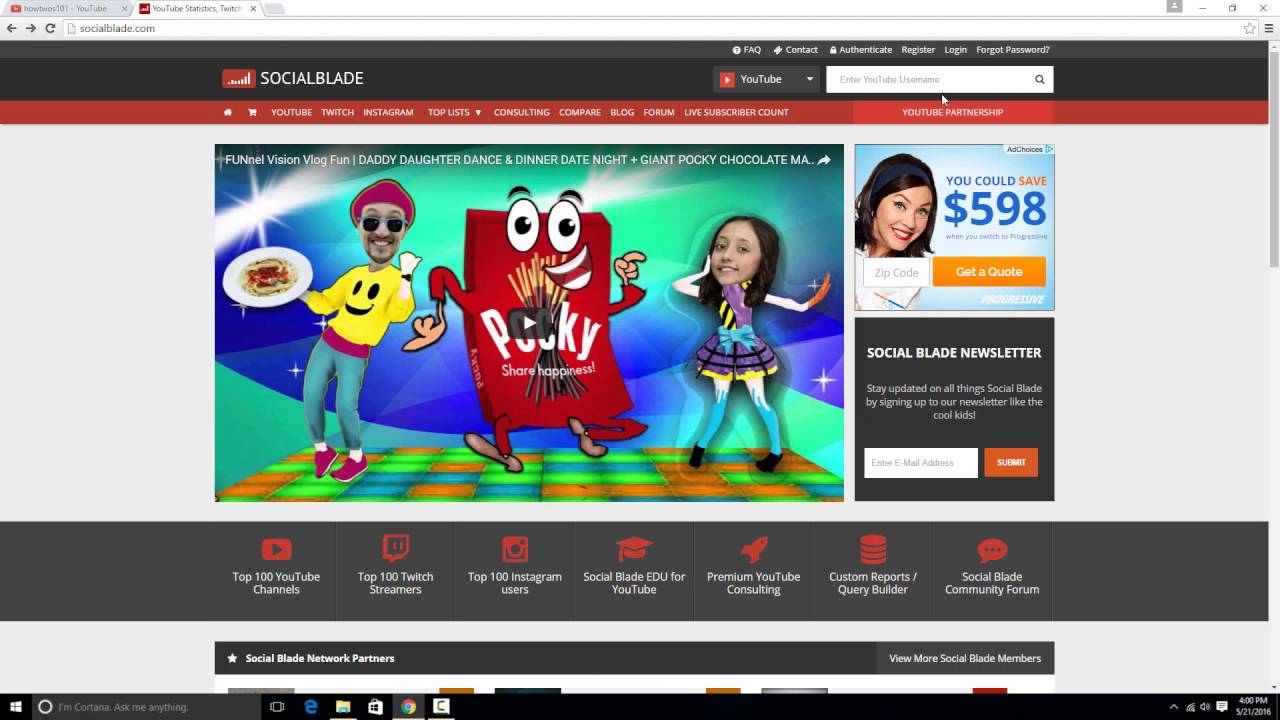Click YOUTUBE PARTNERSHIP button
This screenshot has width=1280, height=720.
[953, 112]
